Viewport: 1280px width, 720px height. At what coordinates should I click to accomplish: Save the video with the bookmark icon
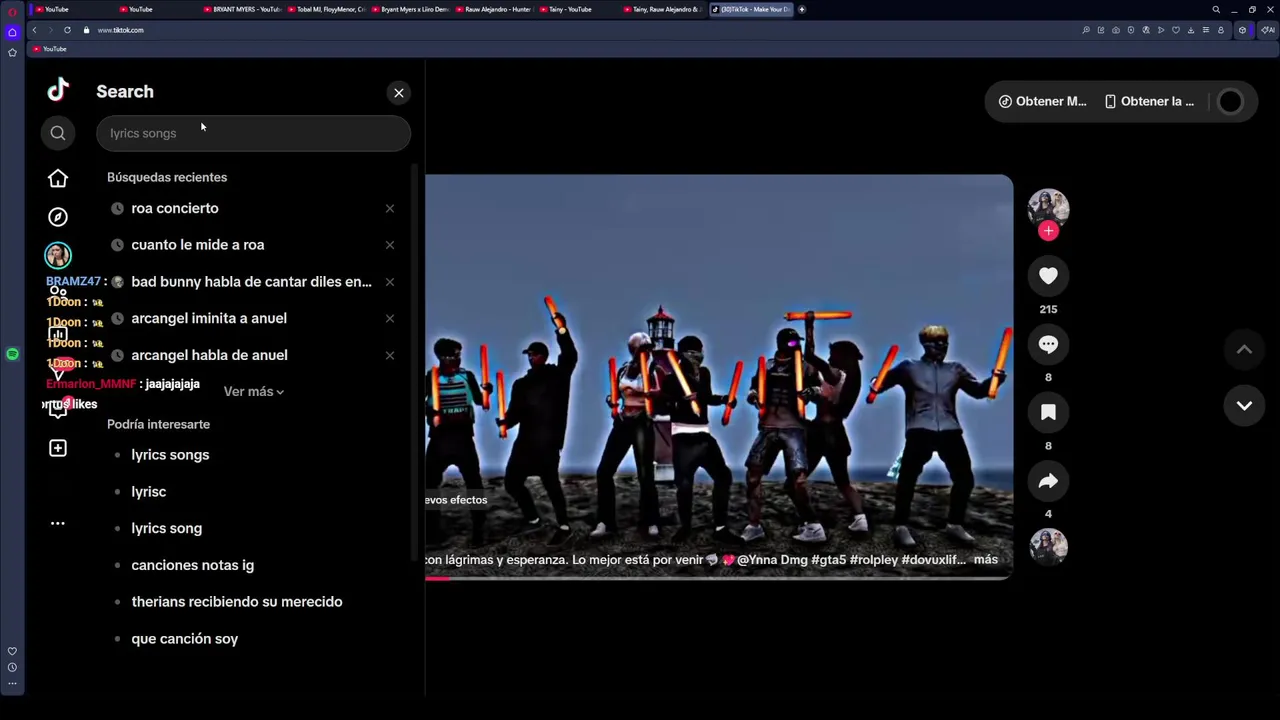[x=1048, y=412]
